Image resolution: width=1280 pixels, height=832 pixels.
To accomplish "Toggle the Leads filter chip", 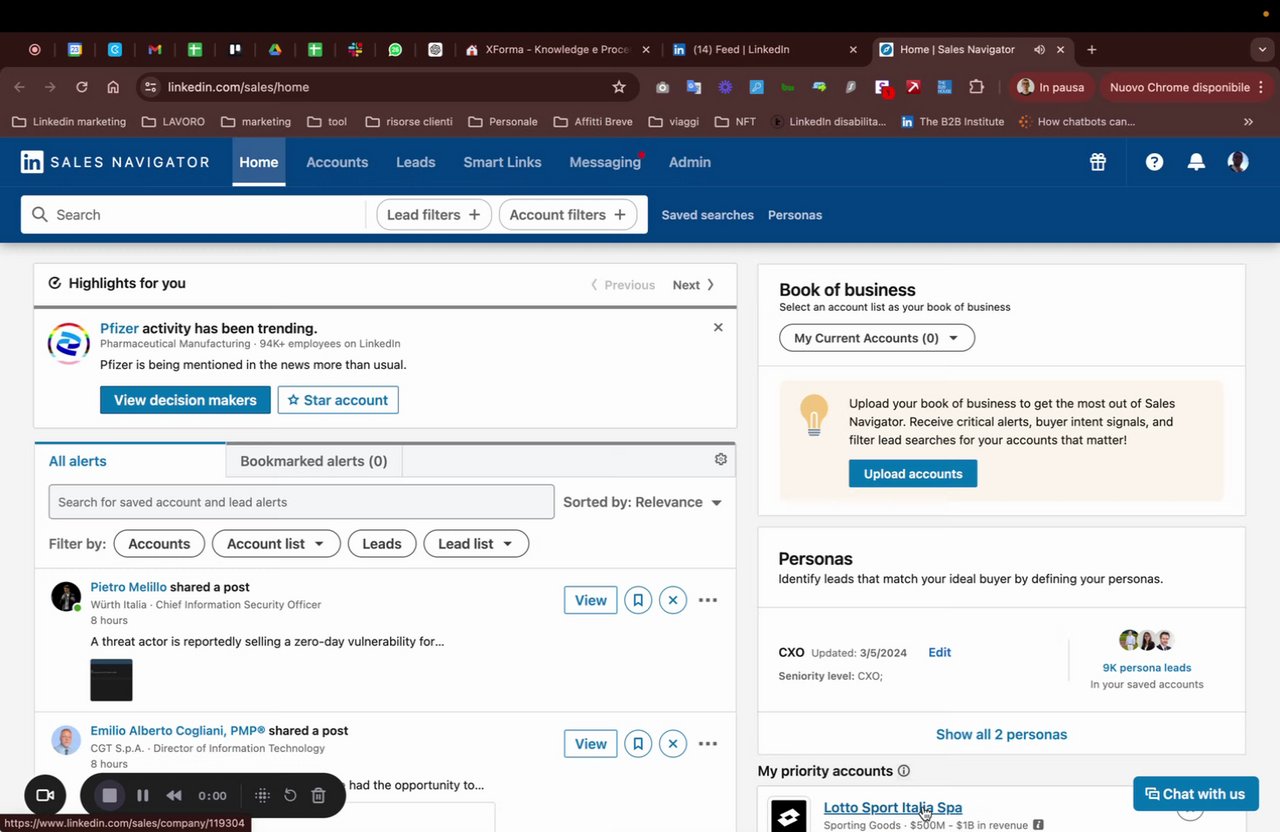I will [x=381, y=544].
